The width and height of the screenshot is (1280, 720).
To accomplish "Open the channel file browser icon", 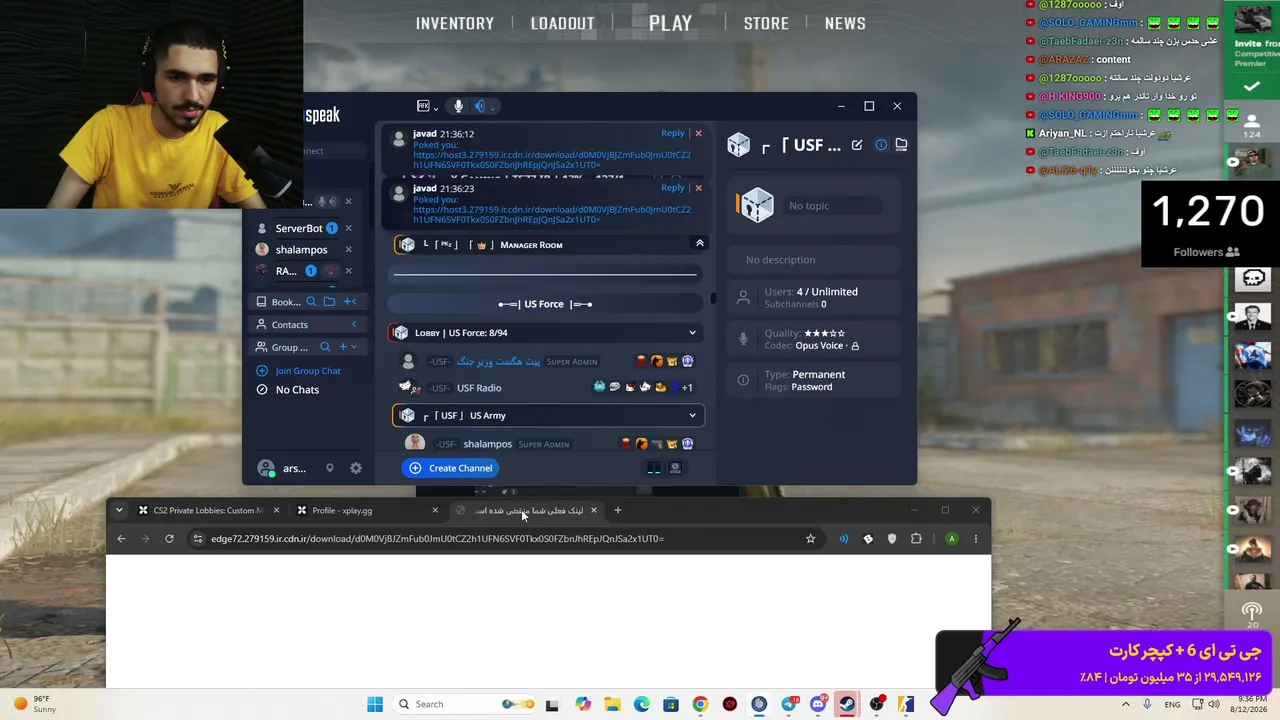I will [901, 145].
